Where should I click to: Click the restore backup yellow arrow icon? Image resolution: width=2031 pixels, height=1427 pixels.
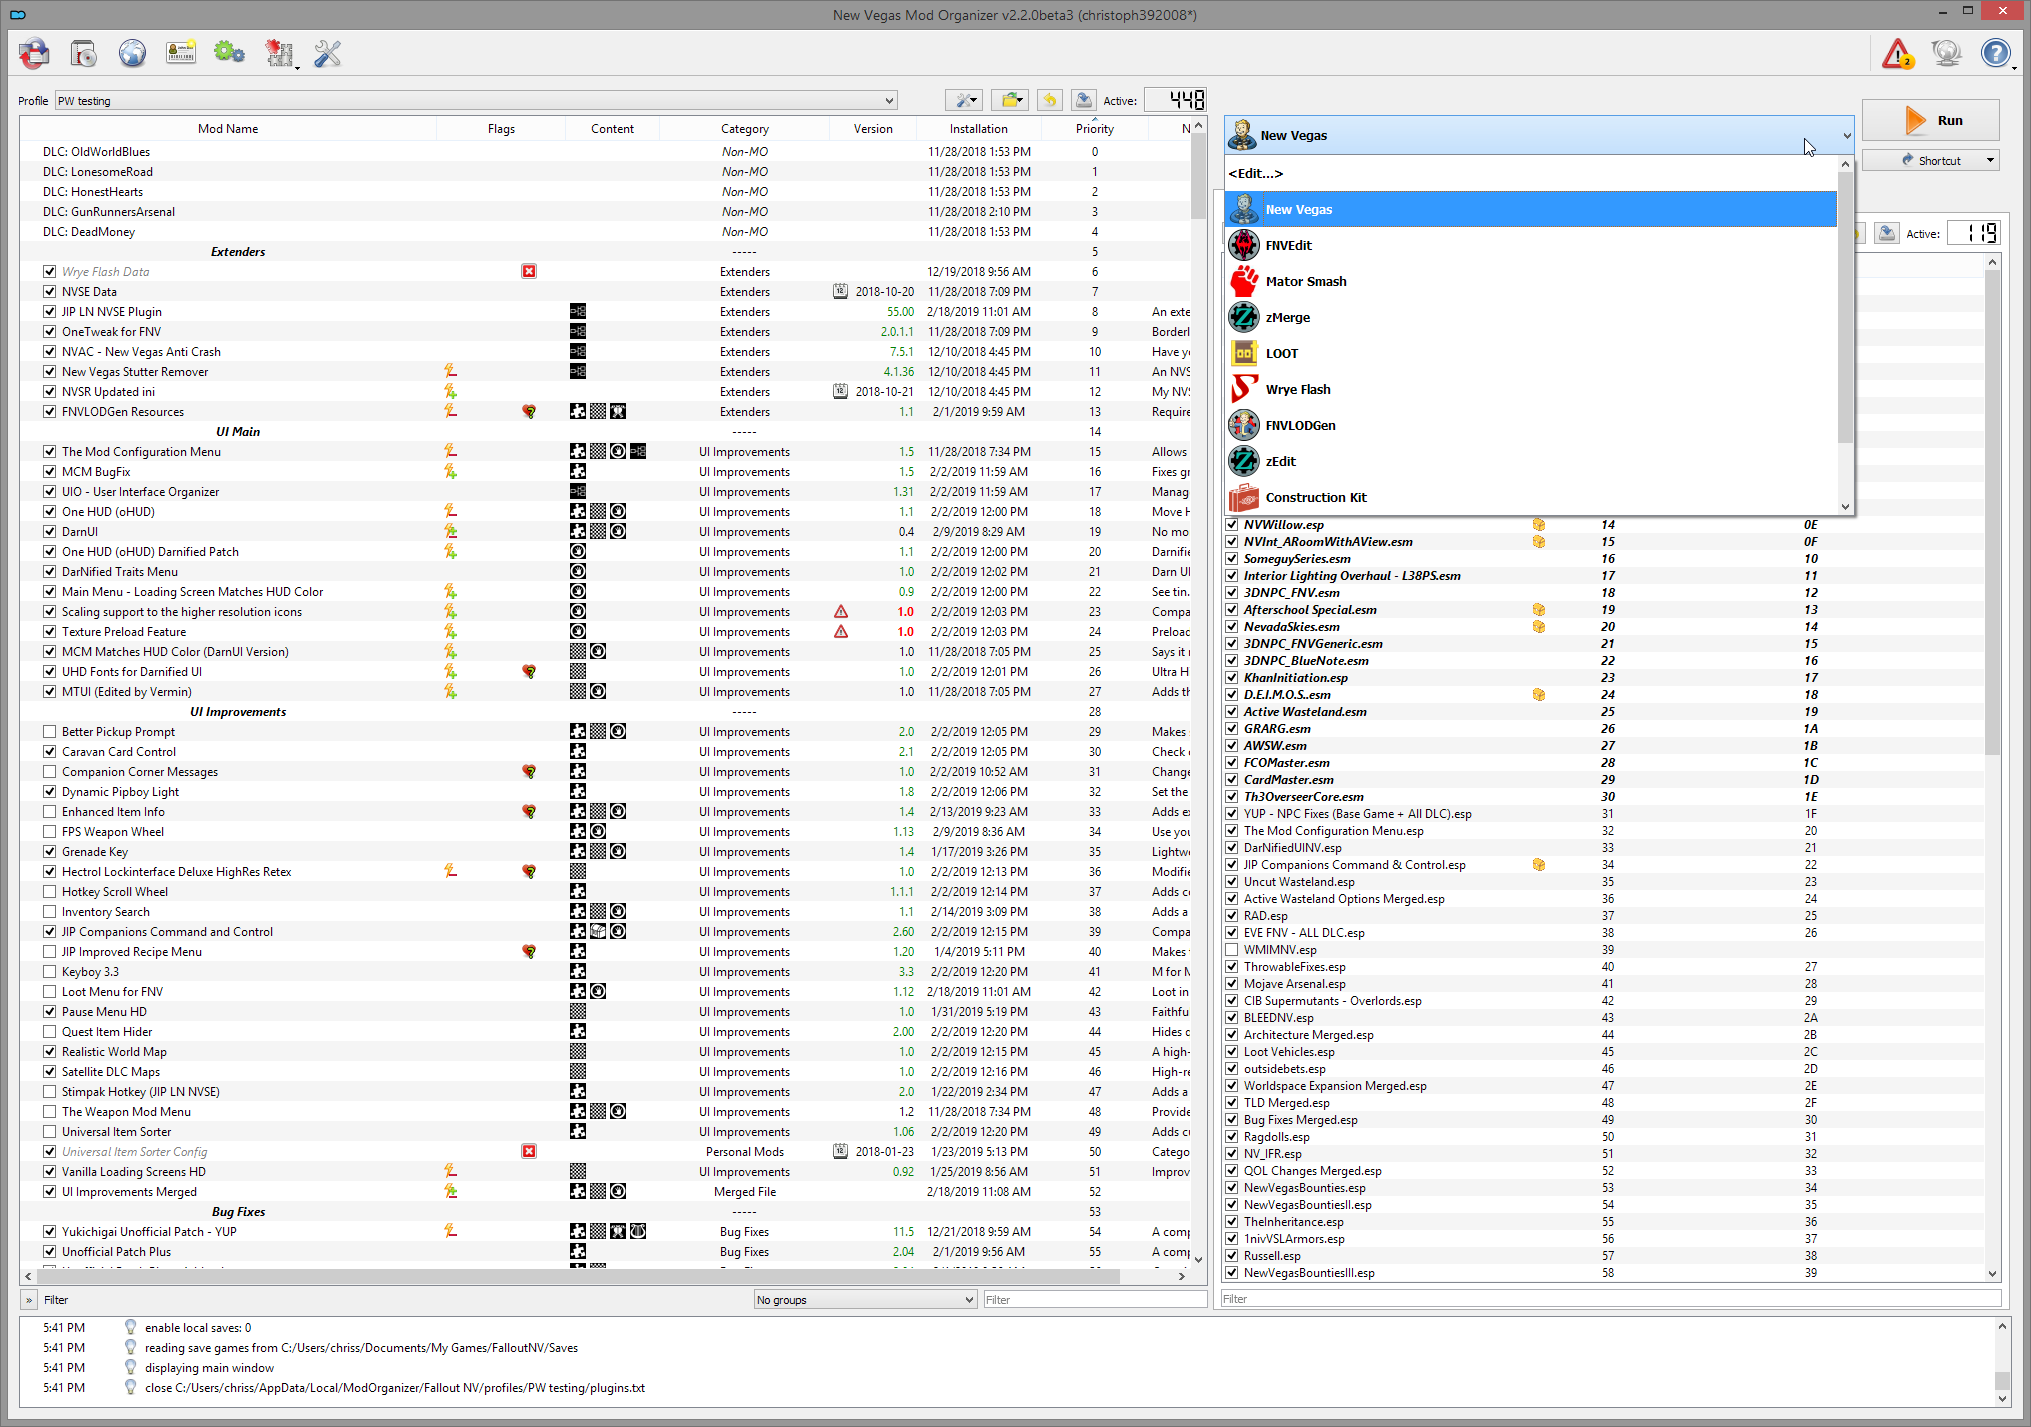1049,100
